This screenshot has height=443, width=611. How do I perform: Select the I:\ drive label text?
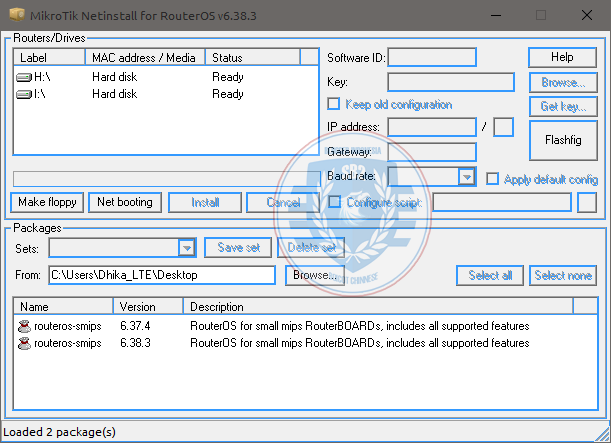40,94
